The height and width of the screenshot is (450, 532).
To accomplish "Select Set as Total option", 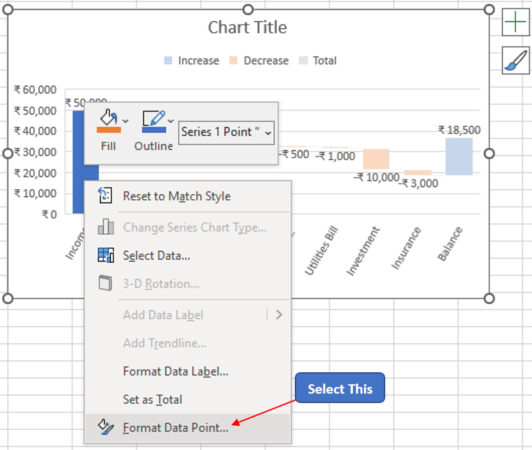I will [x=153, y=399].
